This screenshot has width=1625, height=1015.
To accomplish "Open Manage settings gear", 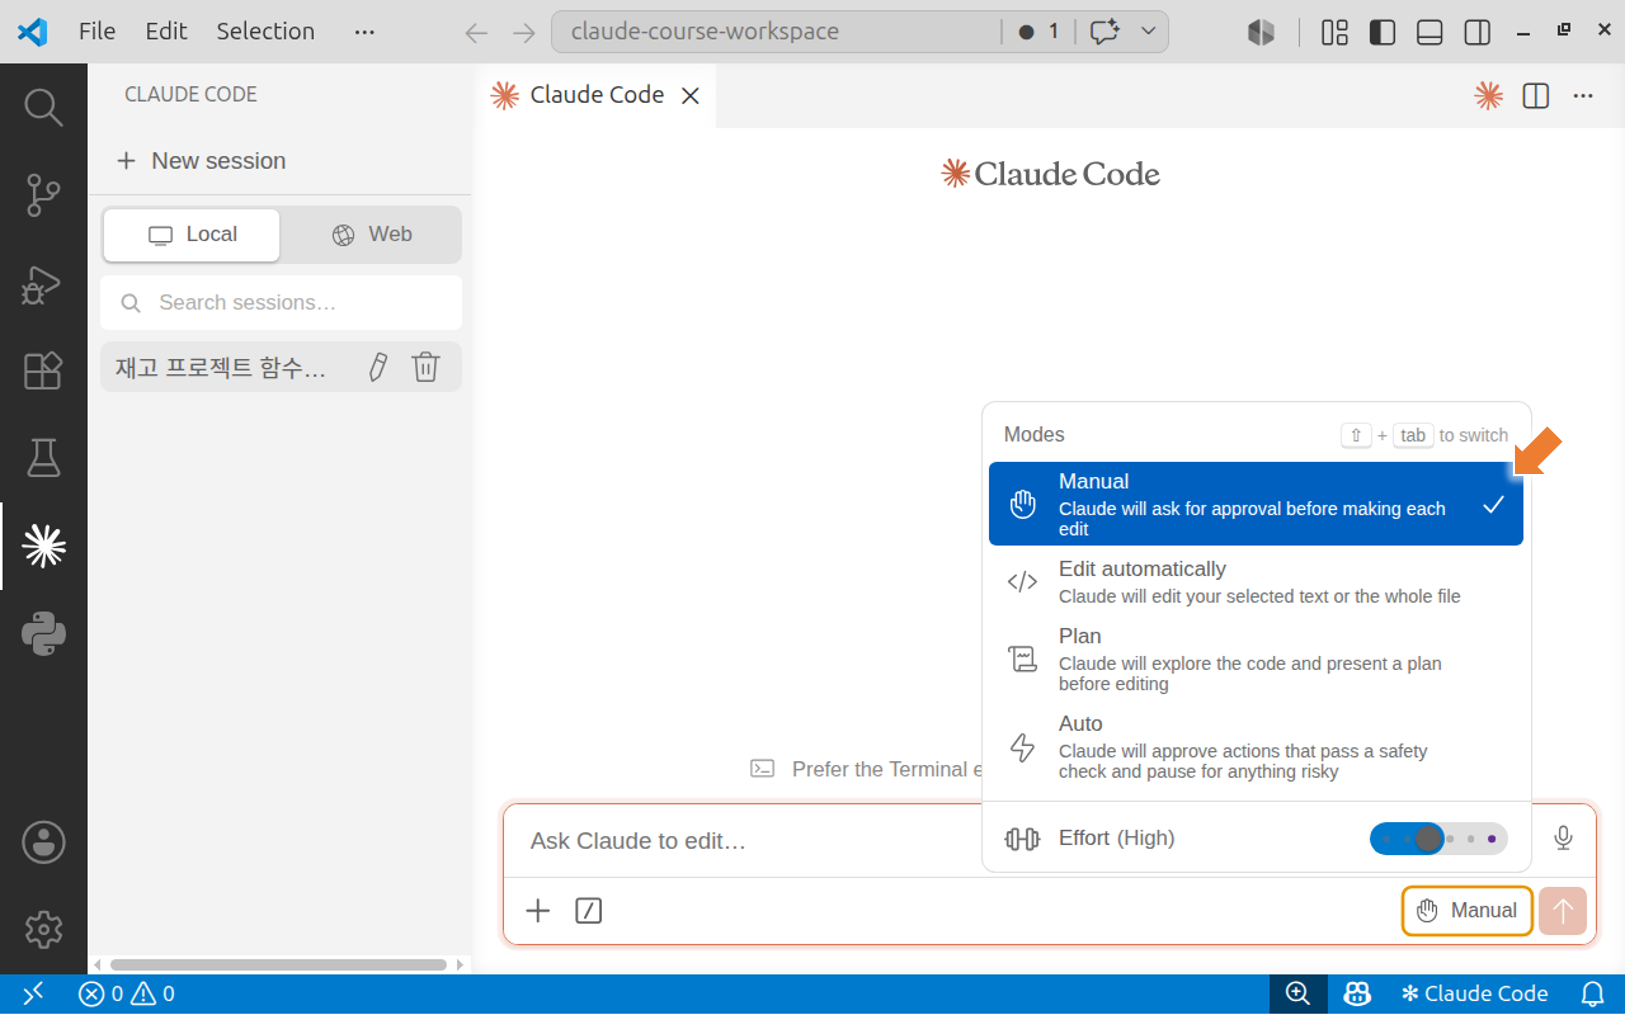I will tap(43, 930).
